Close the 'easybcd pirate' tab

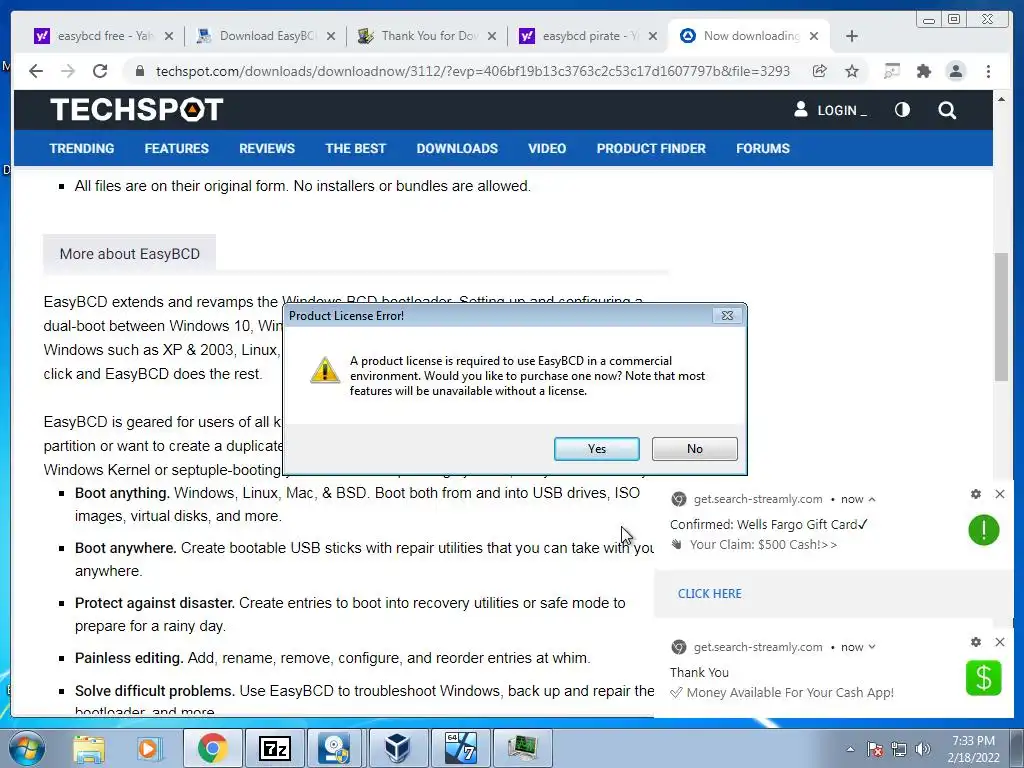[x=652, y=36]
